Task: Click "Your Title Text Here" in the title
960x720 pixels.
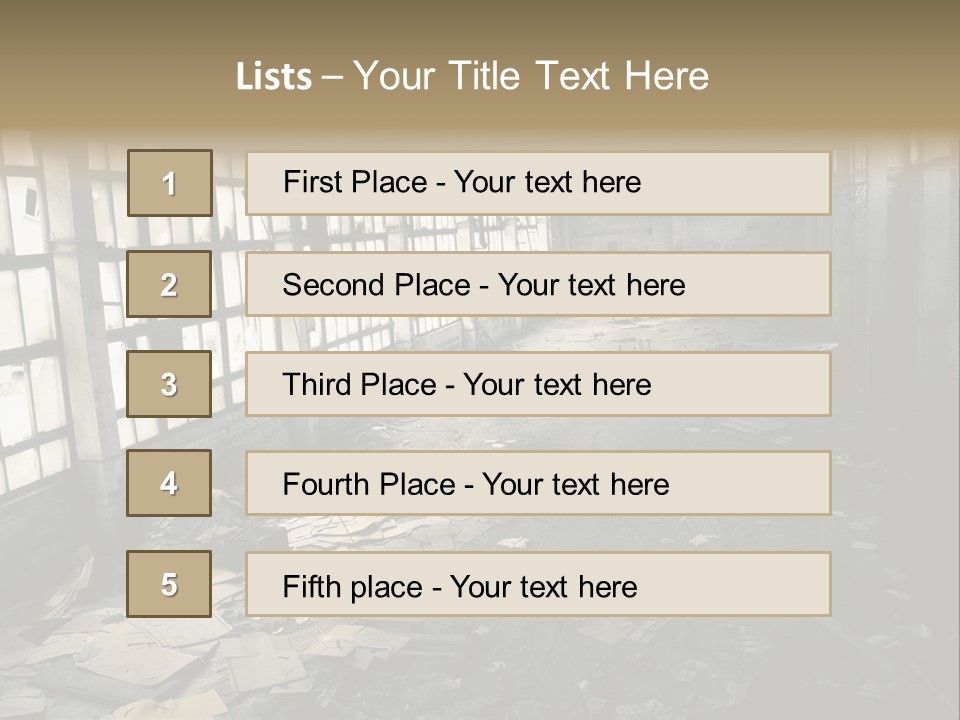Action: [531, 76]
